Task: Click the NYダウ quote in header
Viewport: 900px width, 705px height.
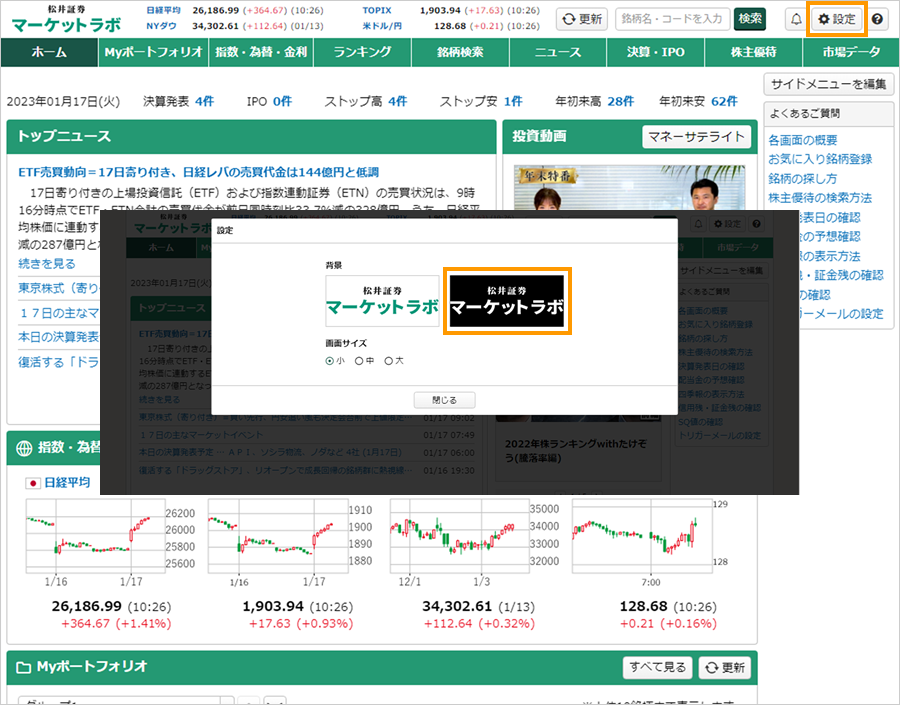Action: [x=235, y=26]
